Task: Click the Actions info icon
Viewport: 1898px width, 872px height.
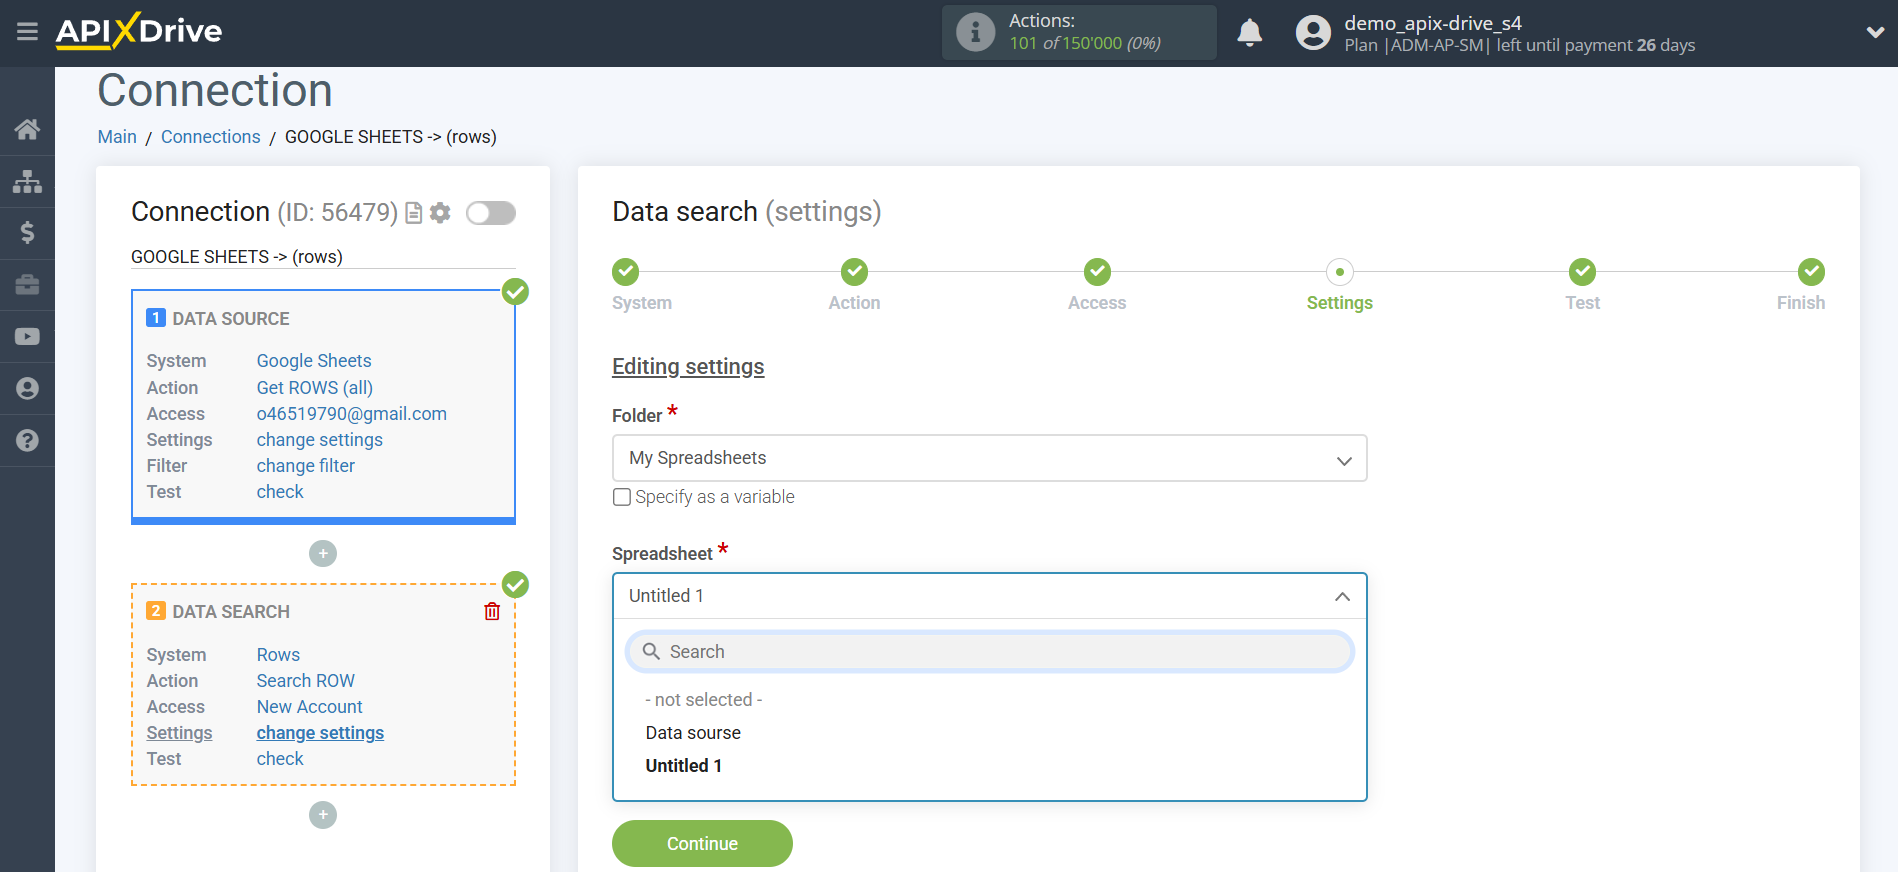Action: [x=975, y=32]
